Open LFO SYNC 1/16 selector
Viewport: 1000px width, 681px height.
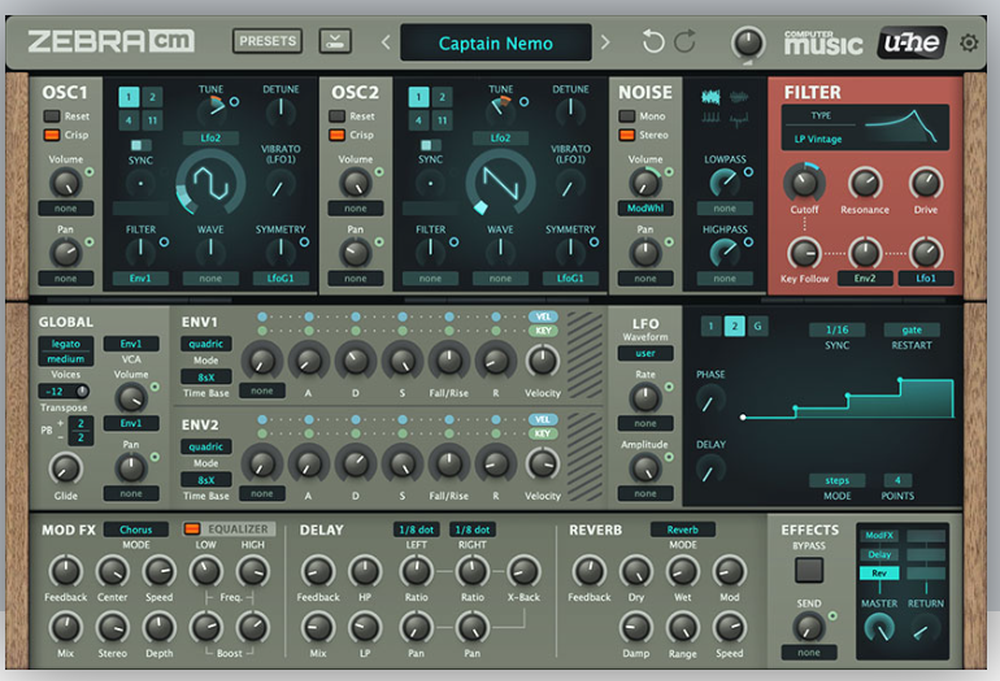coord(837,330)
